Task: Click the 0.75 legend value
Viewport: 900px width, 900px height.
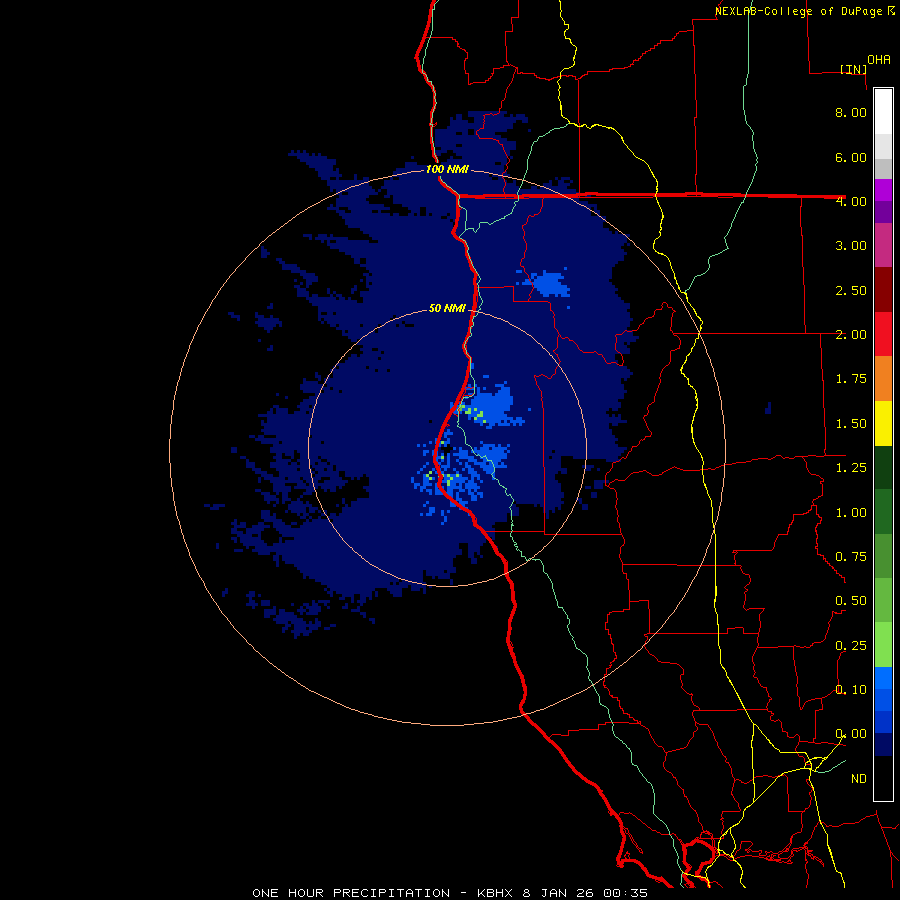Action: (x=851, y=557)
